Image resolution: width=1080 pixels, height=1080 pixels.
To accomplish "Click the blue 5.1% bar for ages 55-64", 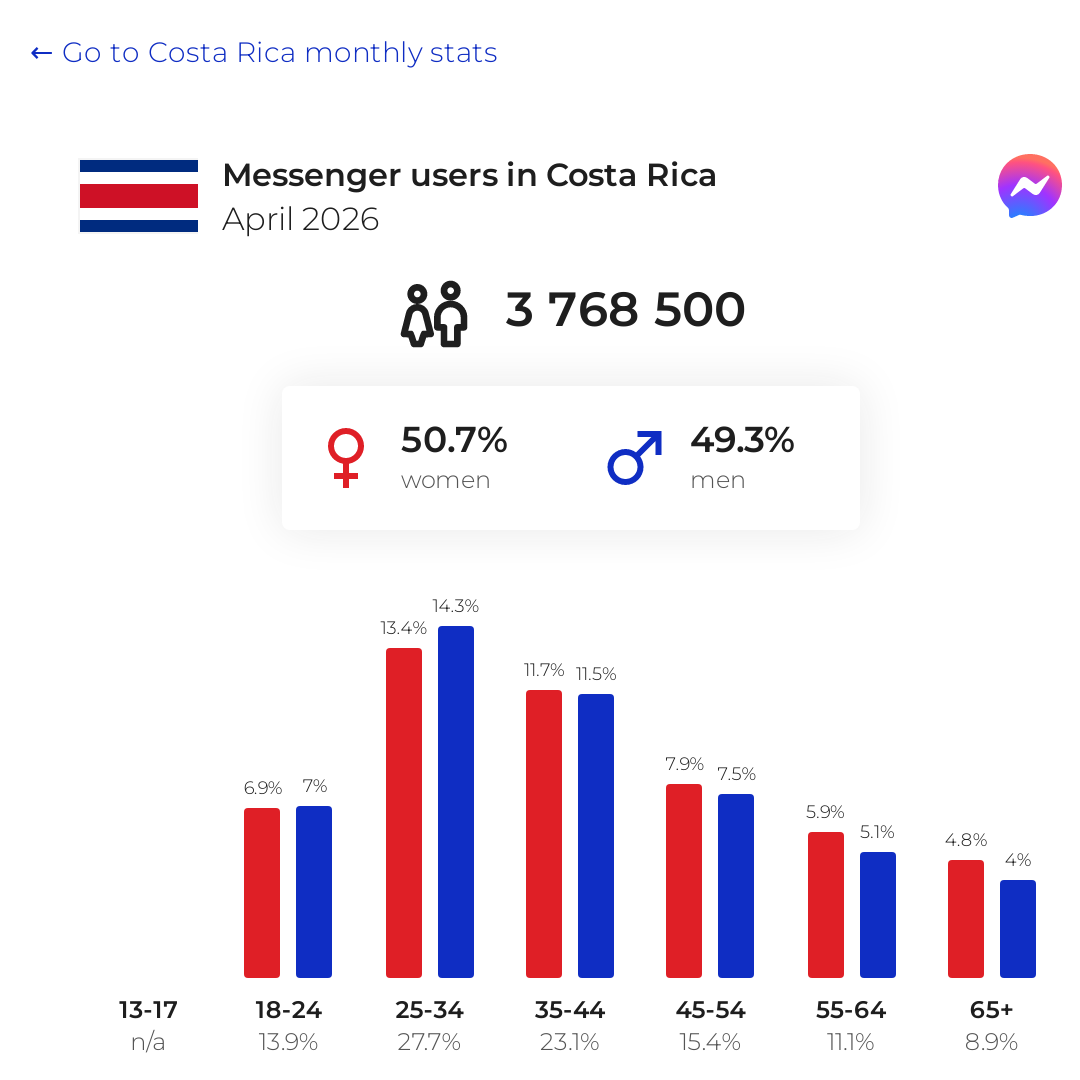I will pyautogui.click(x=878, y=915).
